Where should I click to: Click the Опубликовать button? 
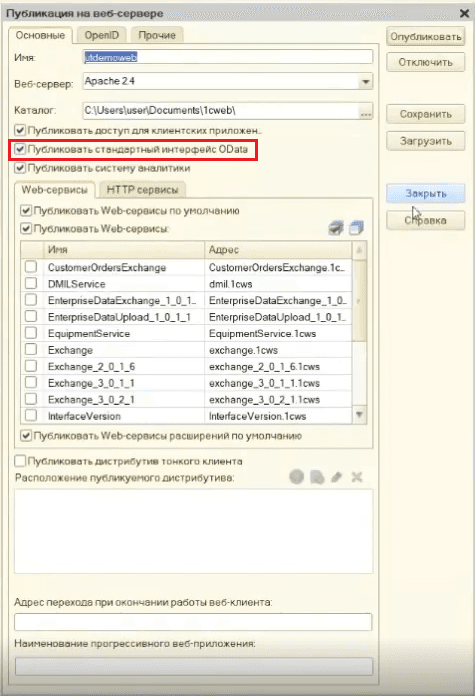coord(426,37)
